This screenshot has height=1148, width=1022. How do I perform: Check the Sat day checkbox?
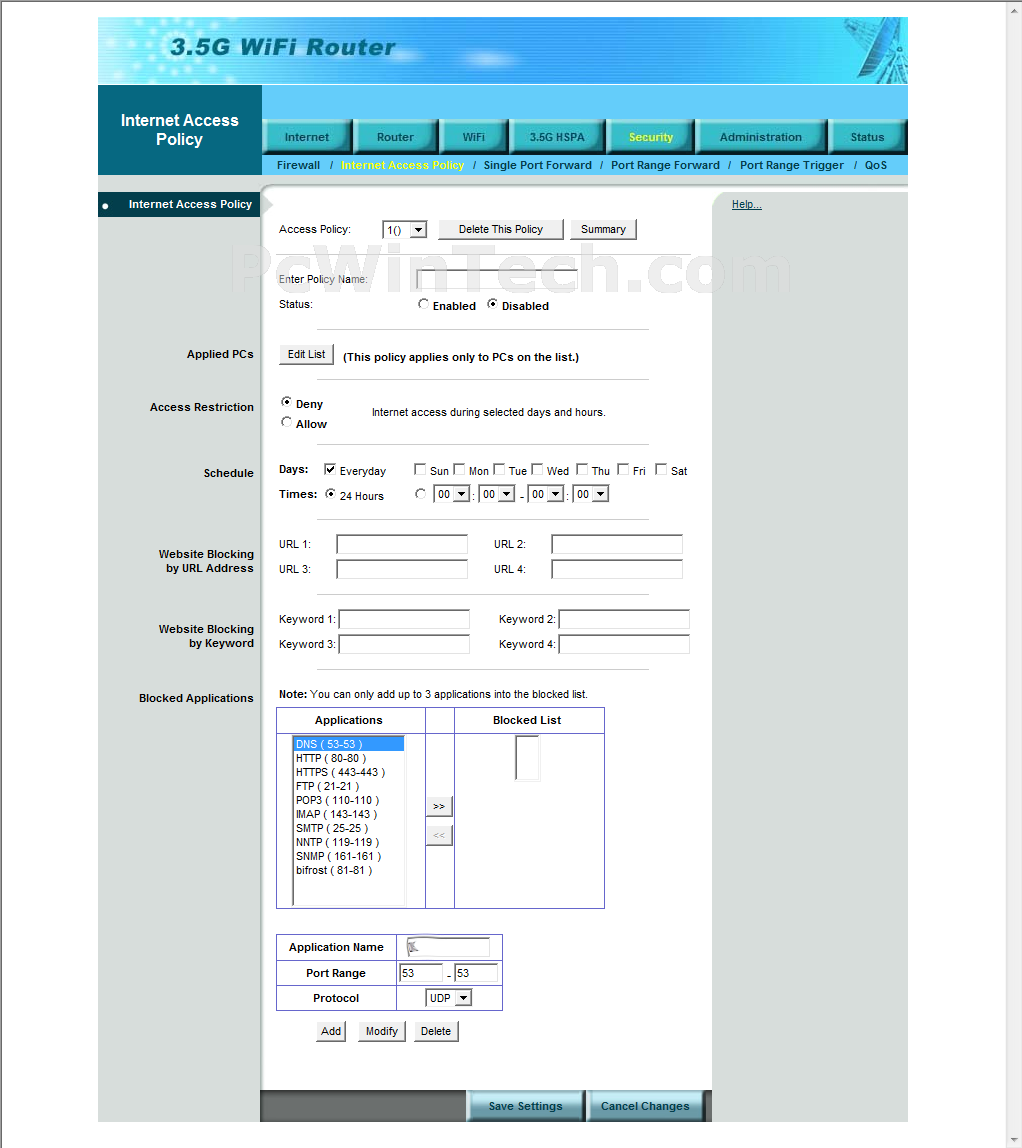661,469
